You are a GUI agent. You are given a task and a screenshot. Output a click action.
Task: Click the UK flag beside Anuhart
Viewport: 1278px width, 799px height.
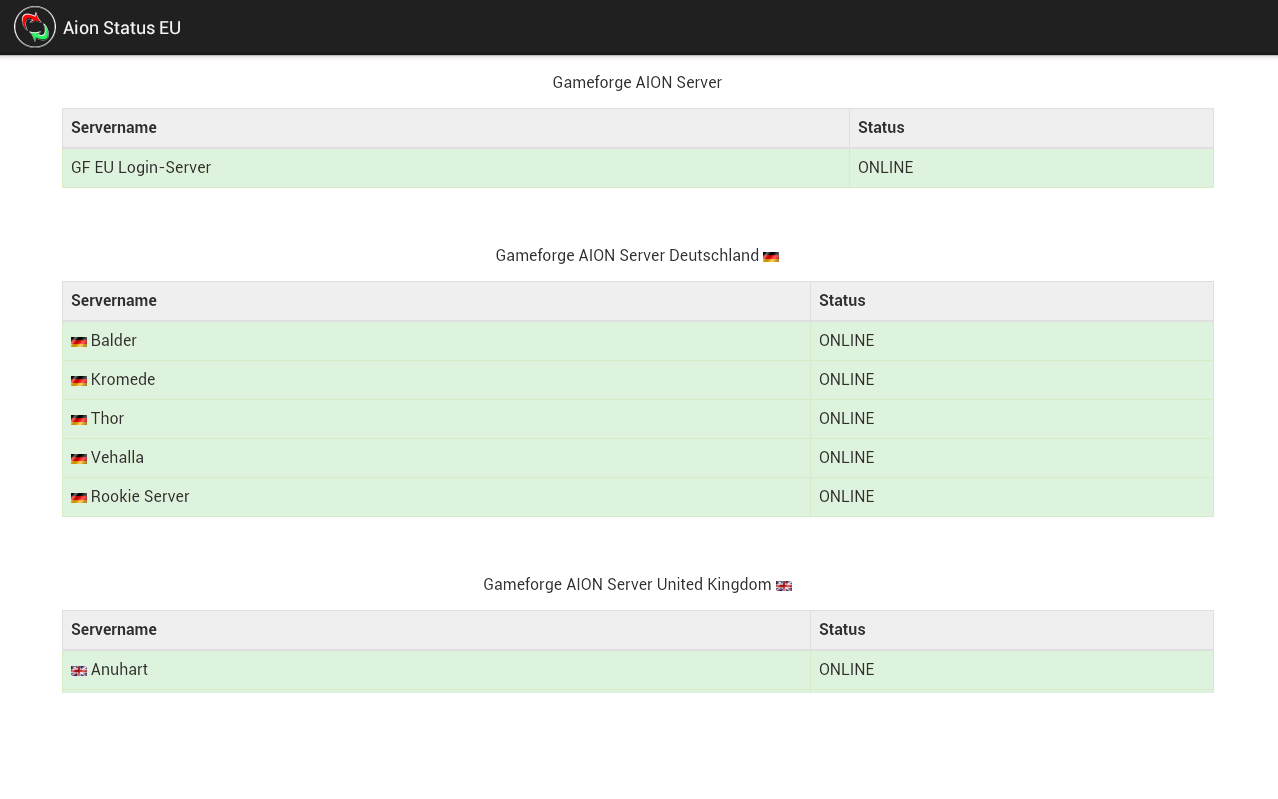(79, 671)
